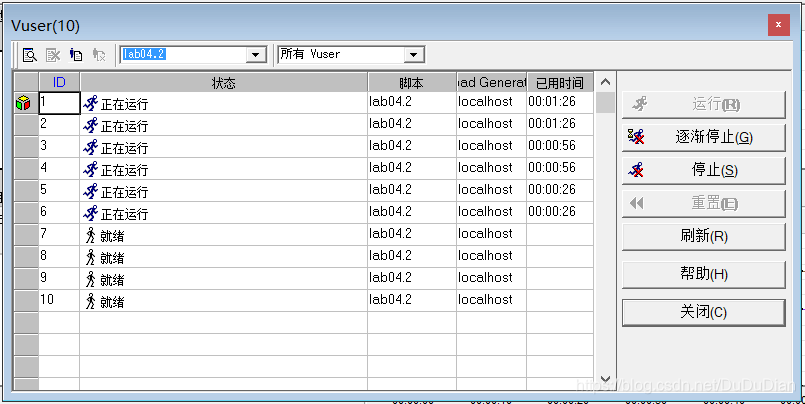Screen dimensions: 805x404
Task: Click the running-man icon in Vuser 1 row
Action: [x=90, y=103]
